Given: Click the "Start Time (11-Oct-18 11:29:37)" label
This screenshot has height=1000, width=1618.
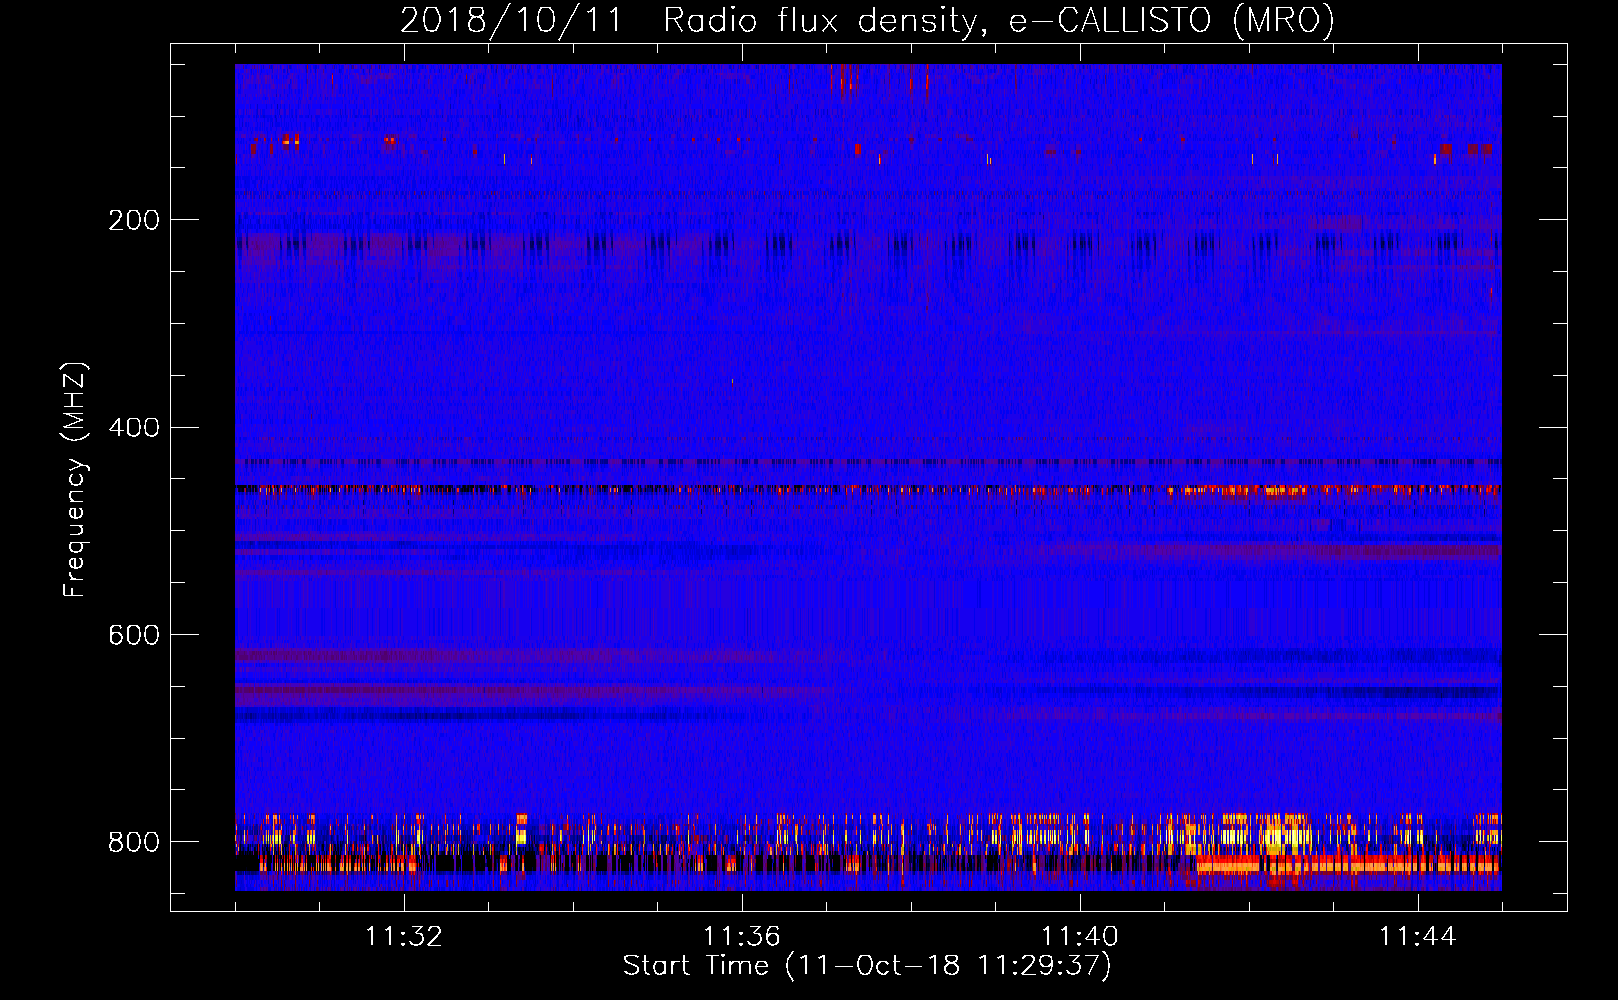Looking at the screenshot, I should tap(867, 966).
